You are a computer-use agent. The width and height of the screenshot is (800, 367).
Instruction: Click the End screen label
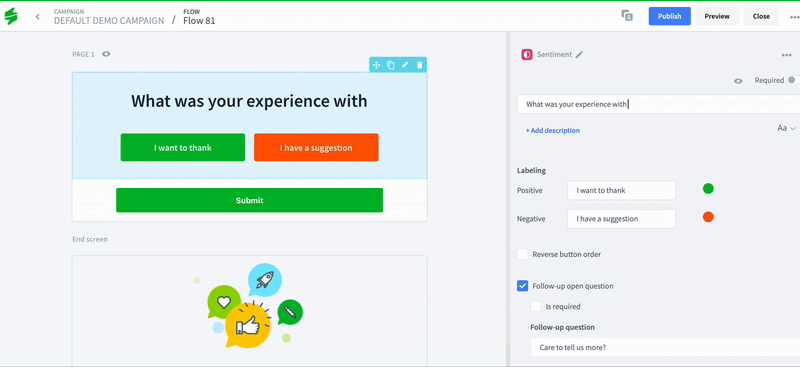(x=90, y=239)
